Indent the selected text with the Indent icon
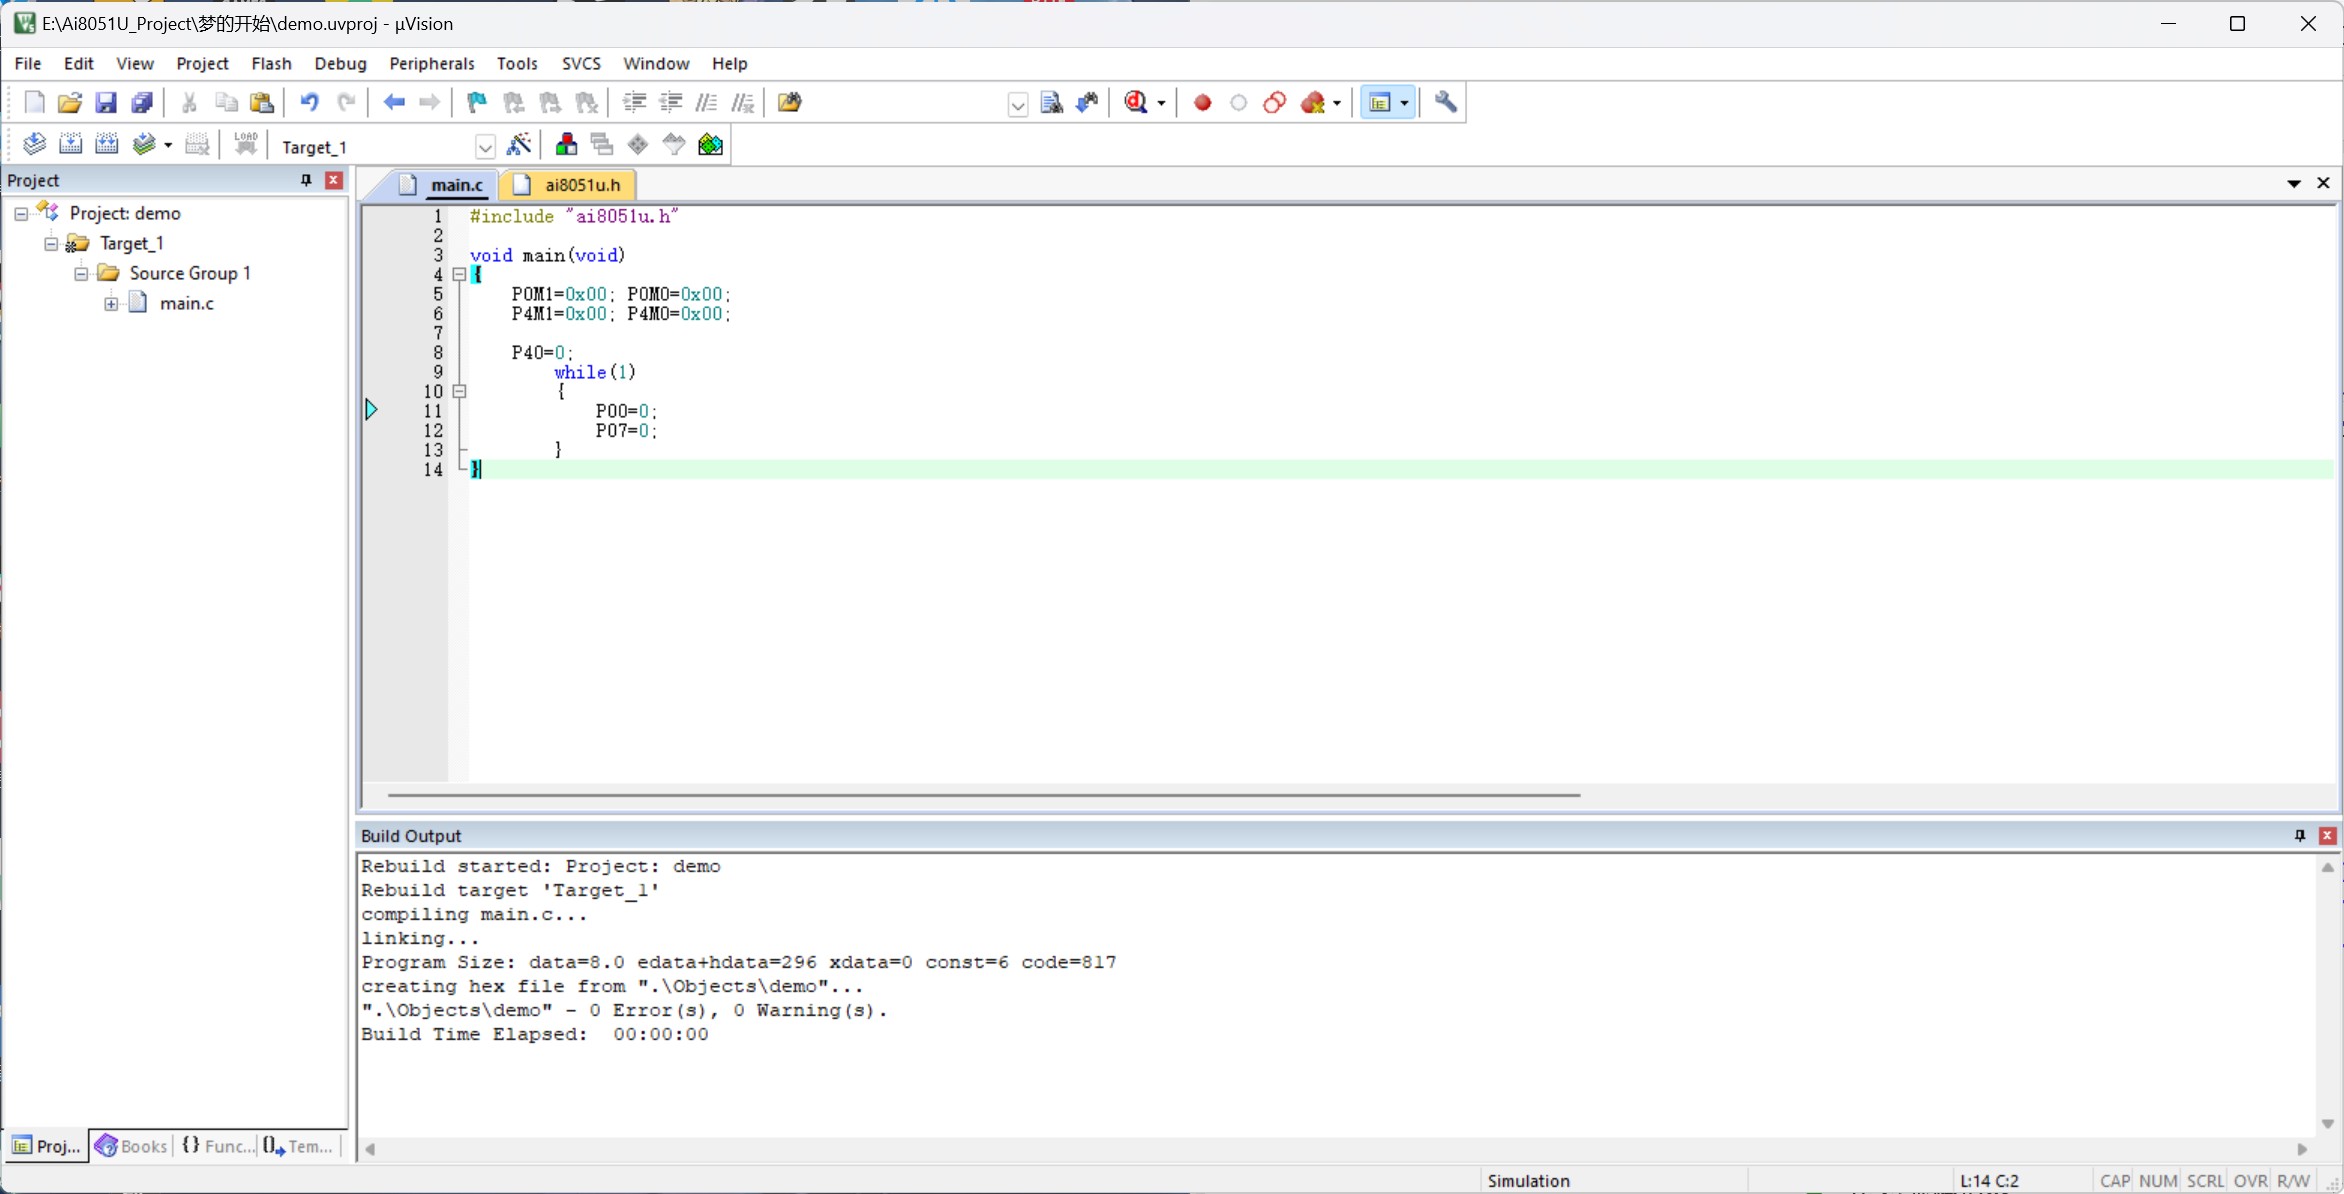 point(634,102)
